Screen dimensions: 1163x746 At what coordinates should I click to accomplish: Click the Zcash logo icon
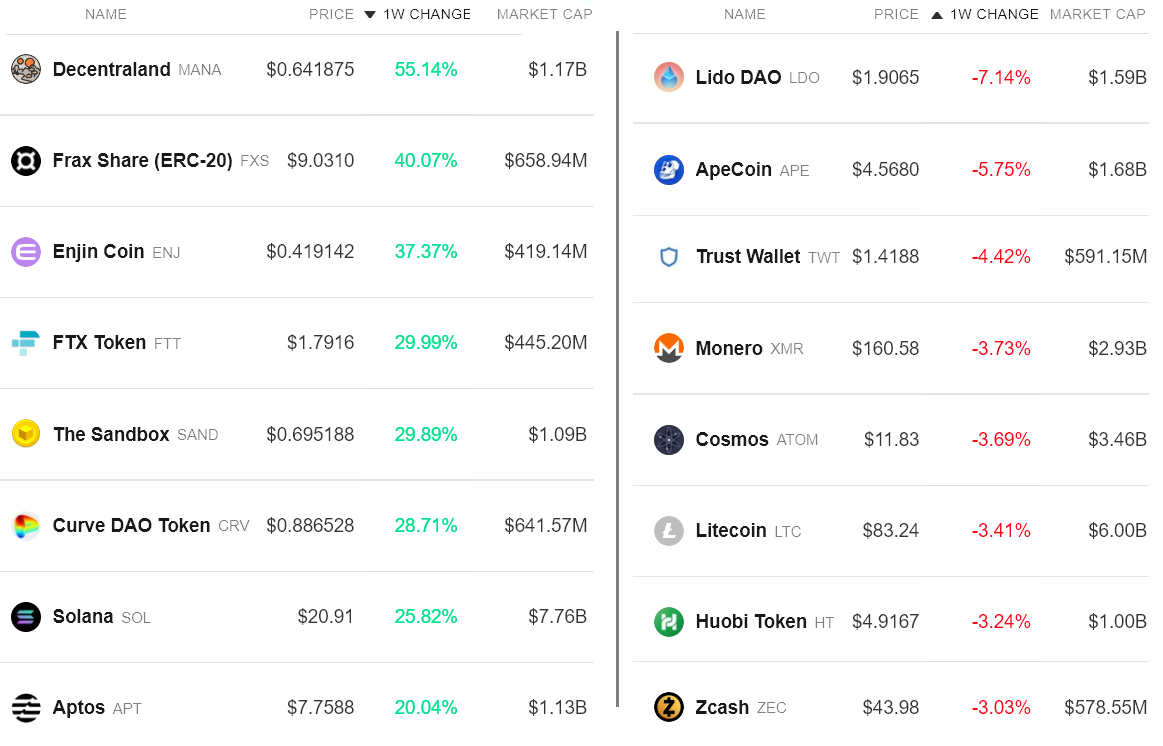pyautogui.click(x=668, y=707)
